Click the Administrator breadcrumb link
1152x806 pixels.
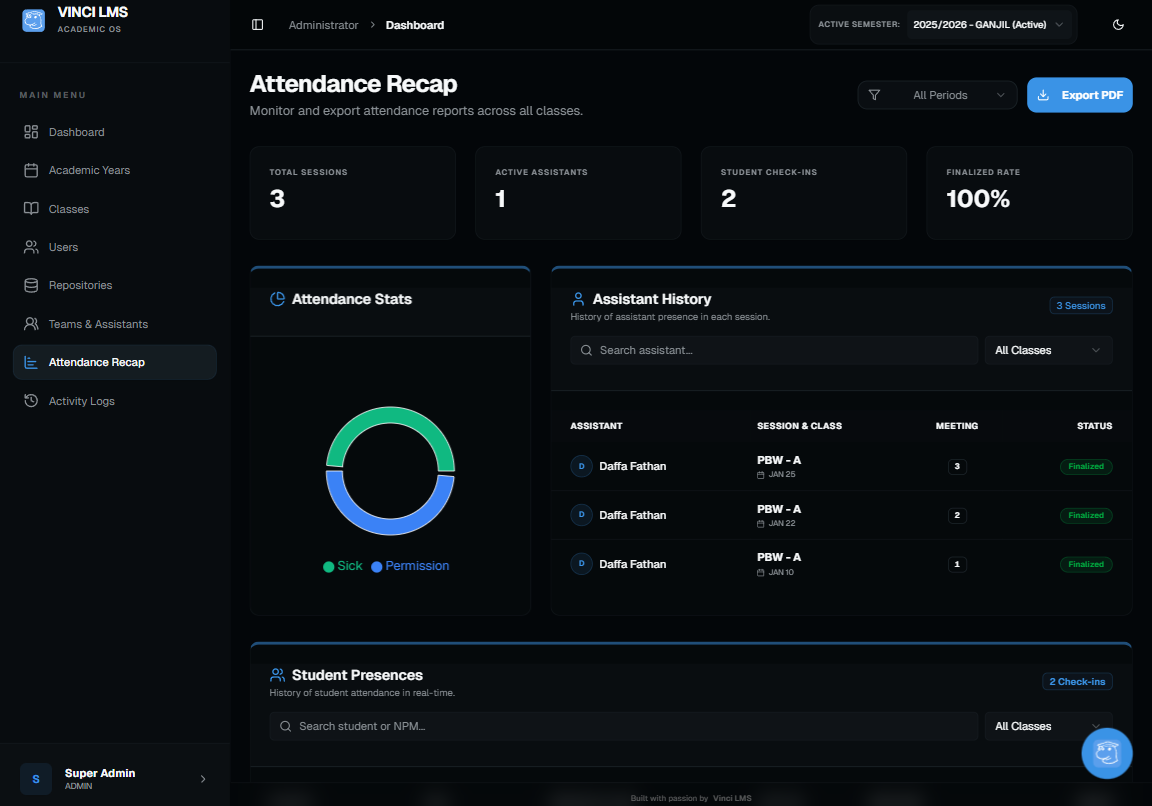point(323,25)
